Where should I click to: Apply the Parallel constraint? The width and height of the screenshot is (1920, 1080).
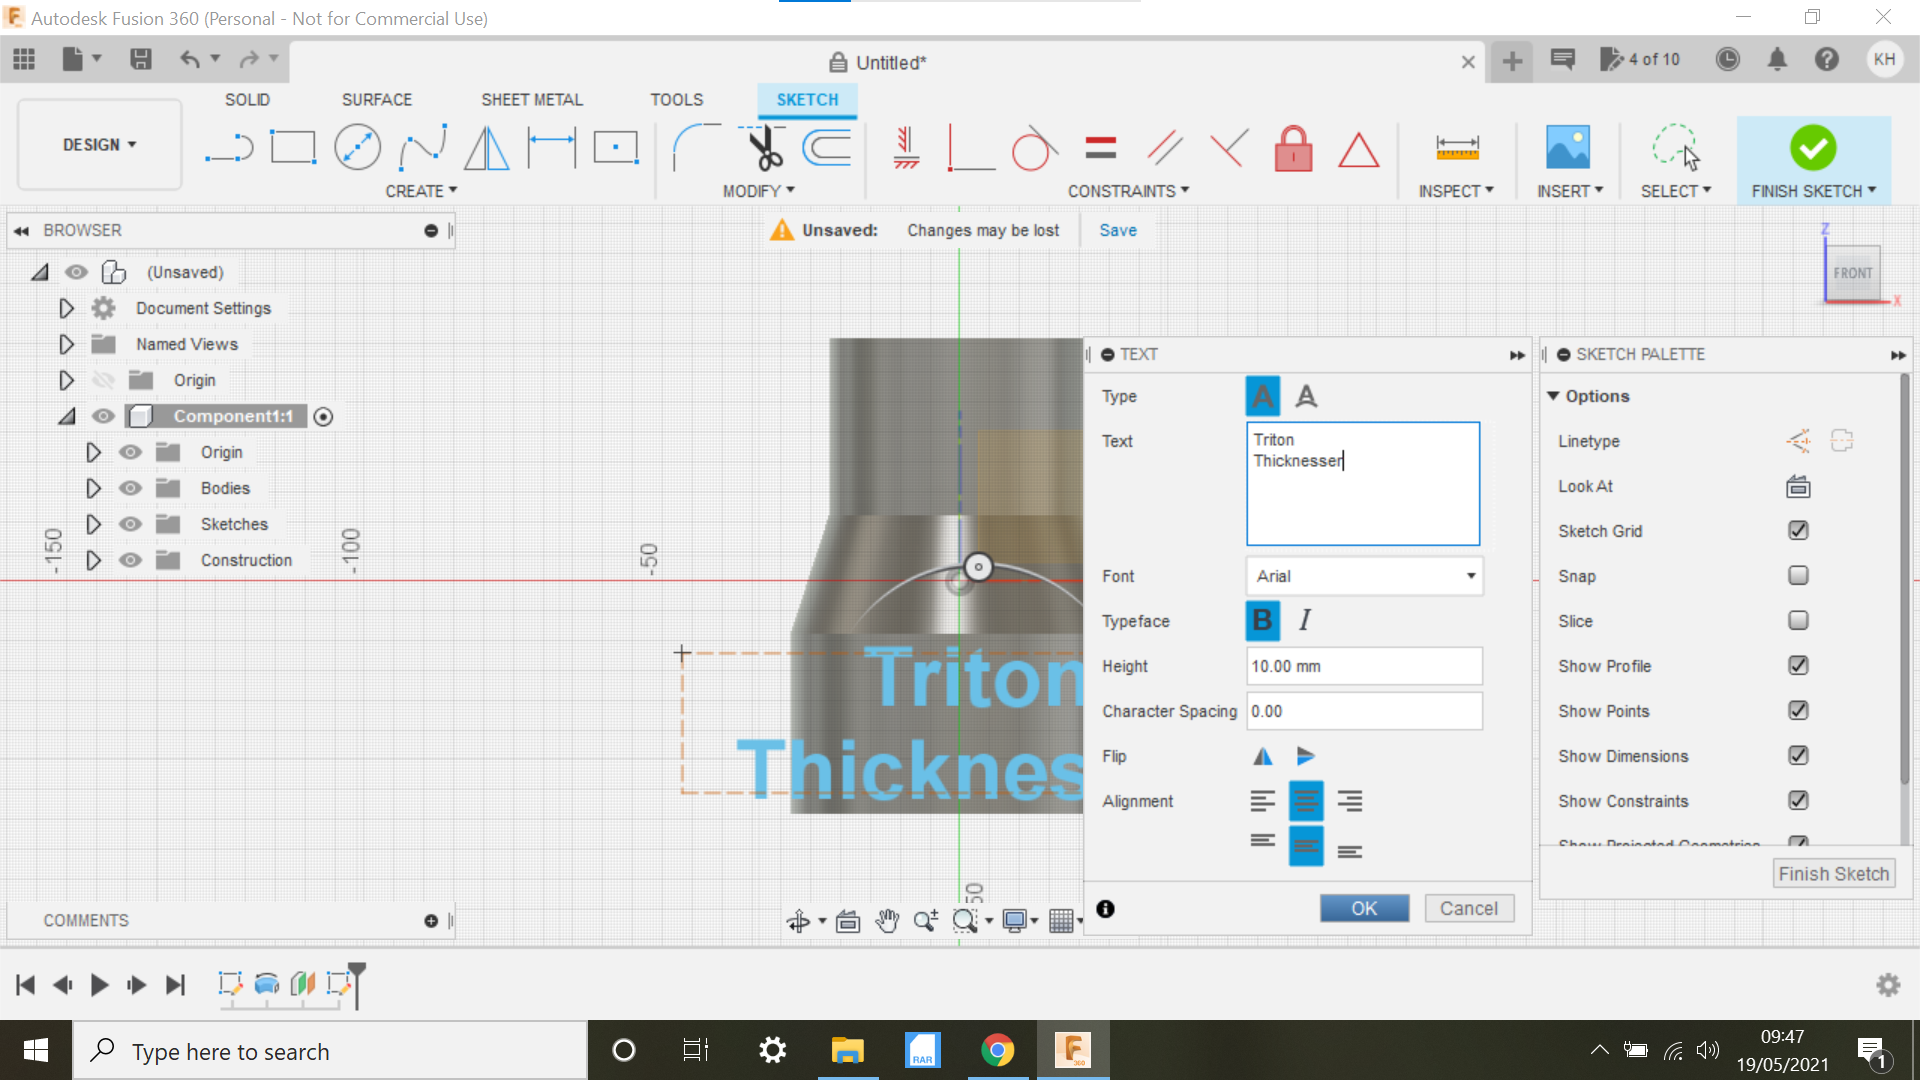click(x=1165, y=148)
